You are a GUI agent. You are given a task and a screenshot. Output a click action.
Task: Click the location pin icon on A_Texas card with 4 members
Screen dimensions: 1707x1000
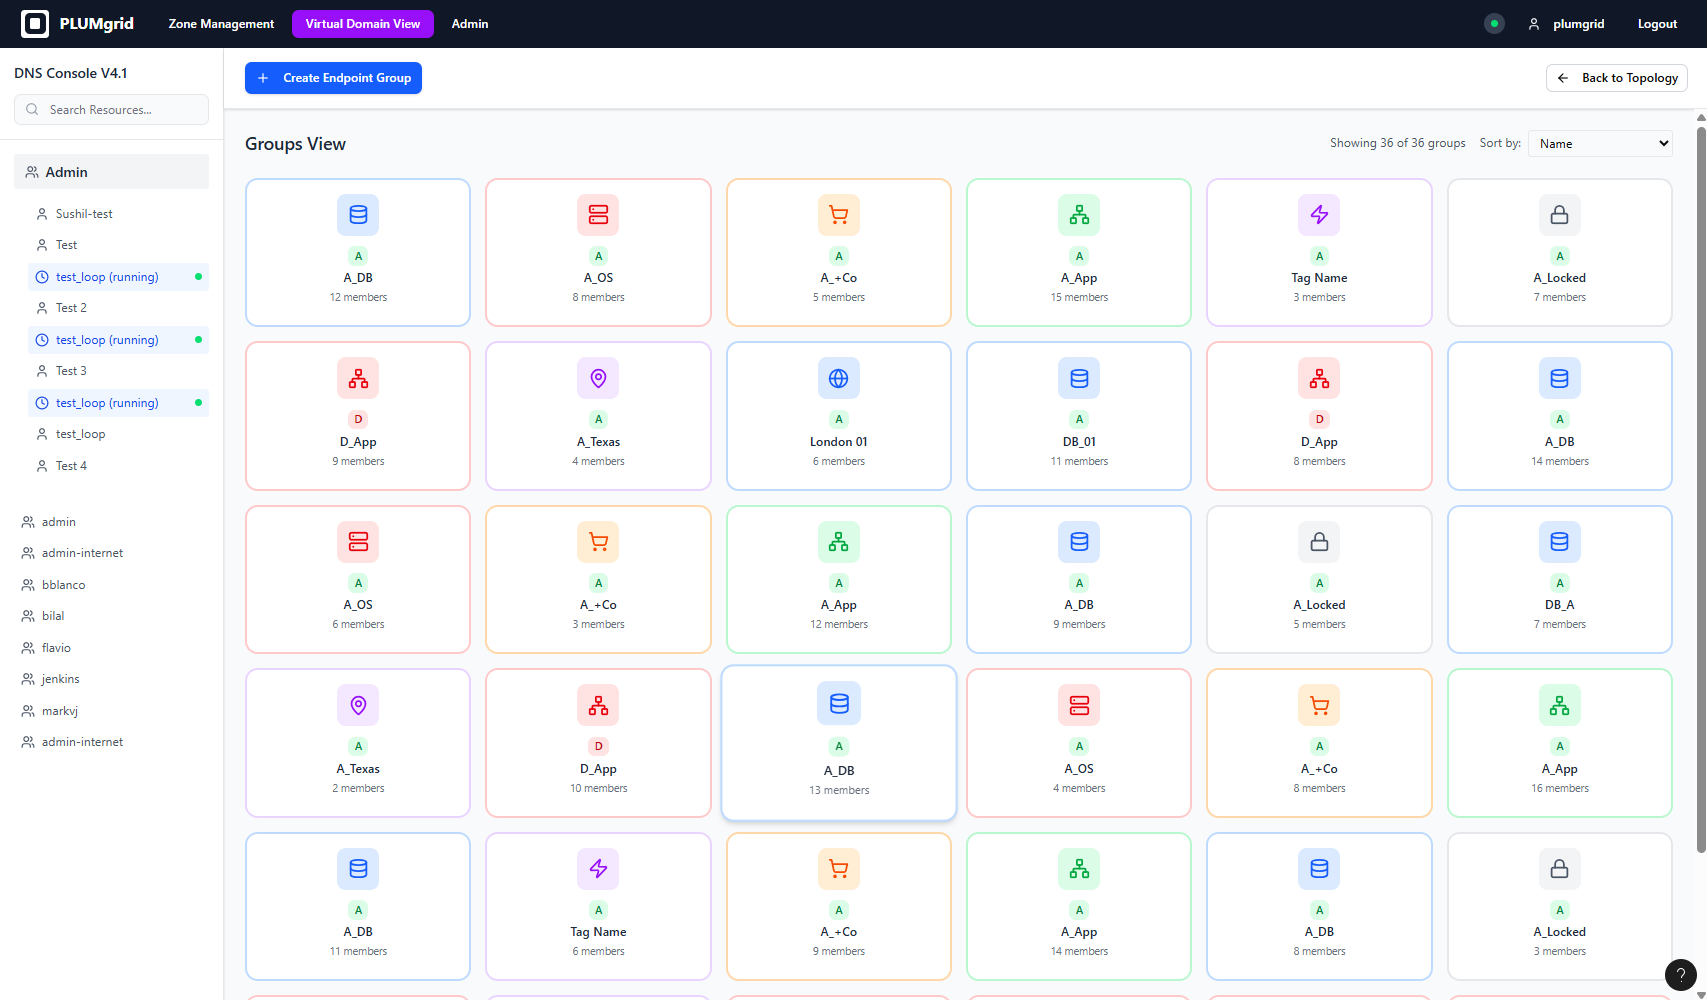coord(598,379)
